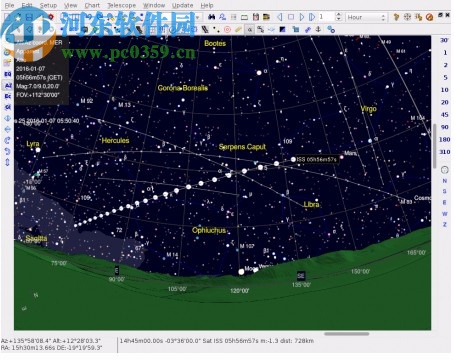Click the Corona Borealis constellation label
Image resolution: width=454 pixels, height=360 pixels.
[183, 88]
